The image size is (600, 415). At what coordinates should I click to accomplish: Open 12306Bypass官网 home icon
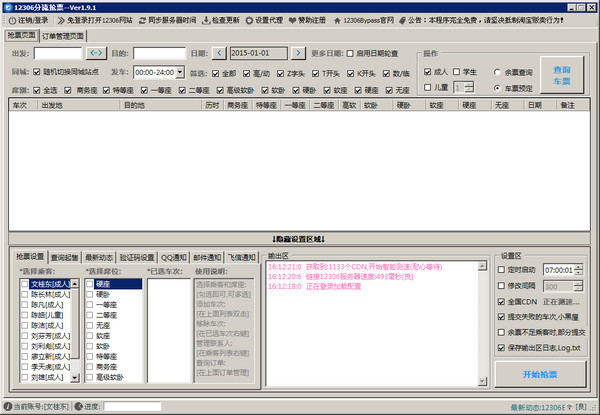[x=337, y=21]
